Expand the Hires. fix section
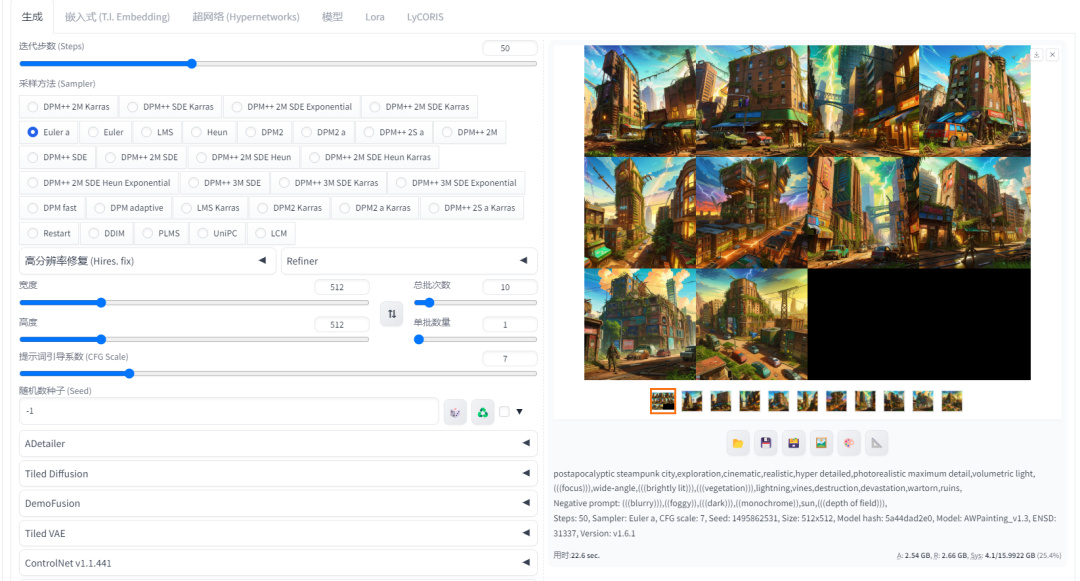The width and height of the screenshot is (1080, 581). [148, 261]
